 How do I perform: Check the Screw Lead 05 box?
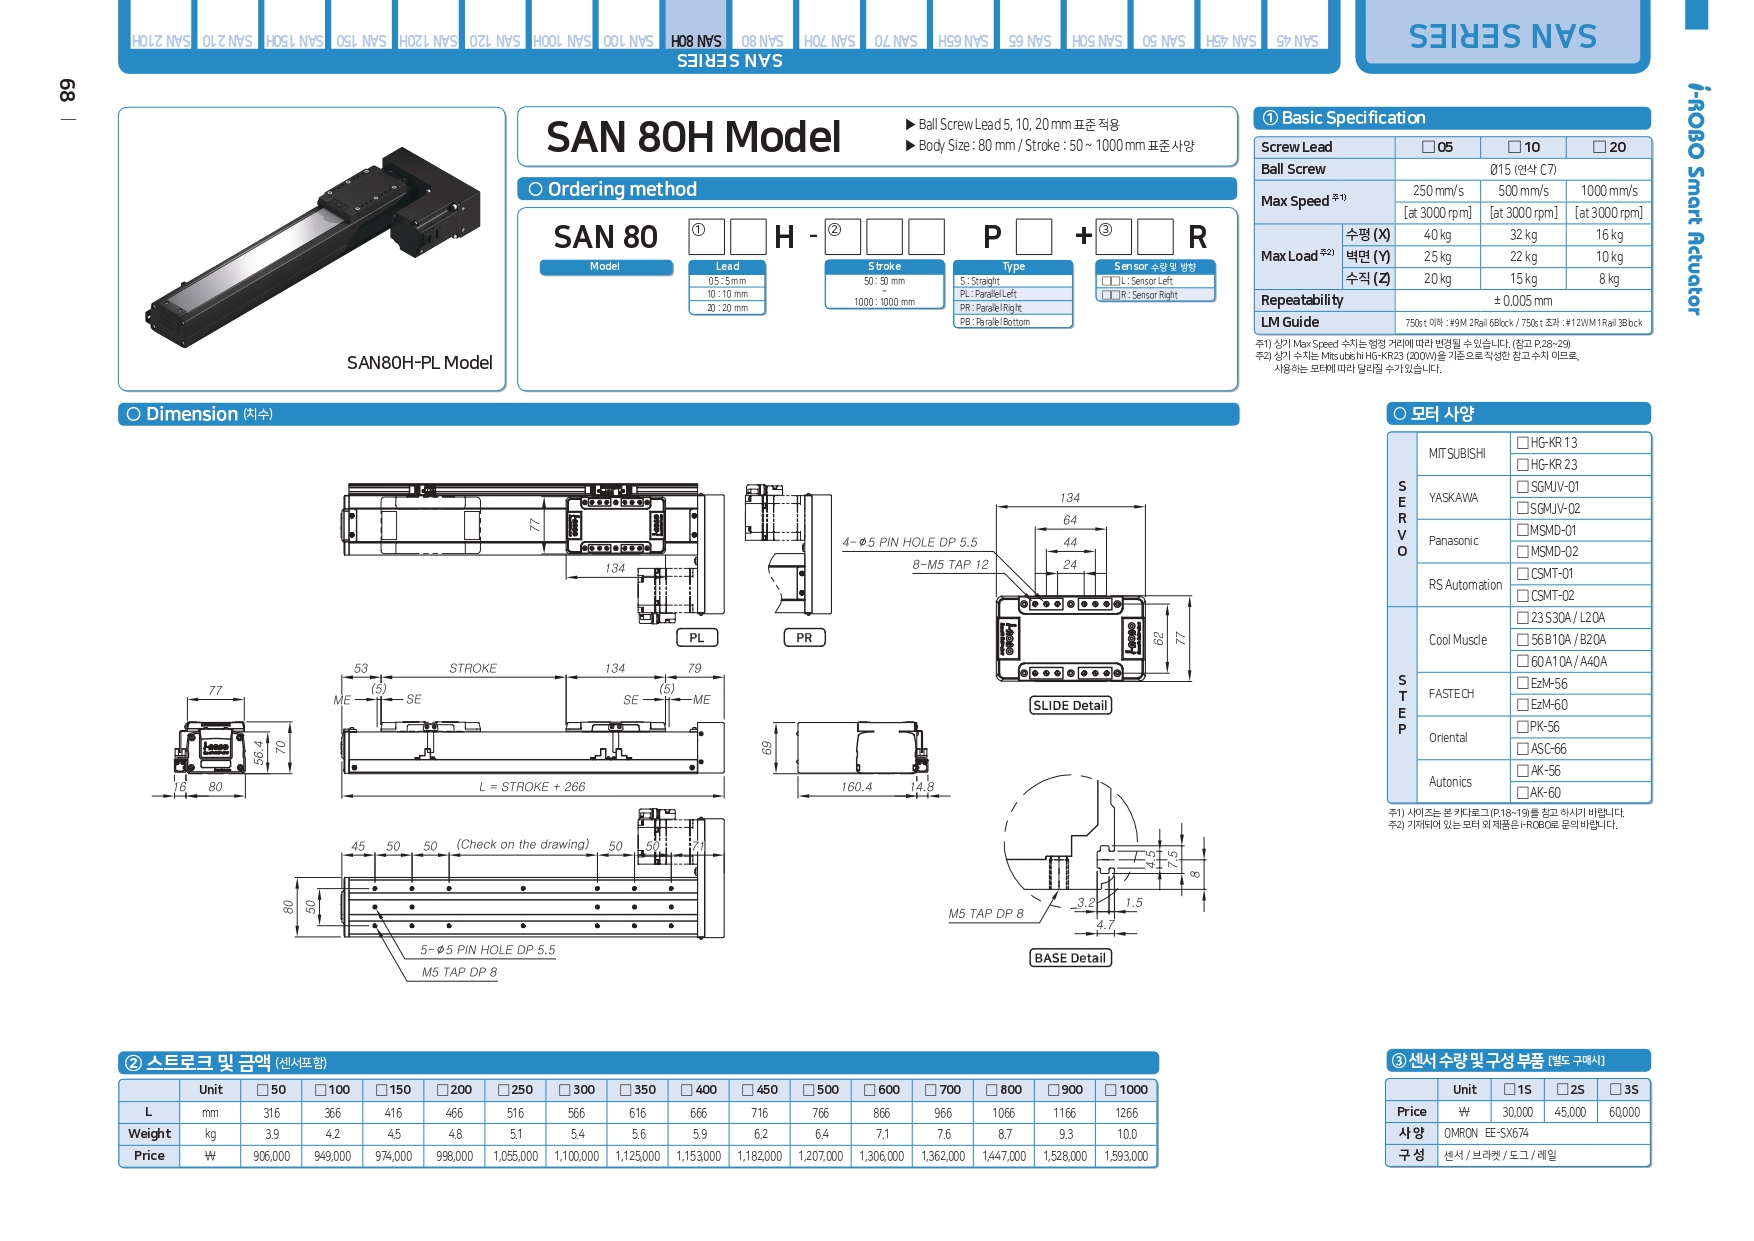(1429, 147)
